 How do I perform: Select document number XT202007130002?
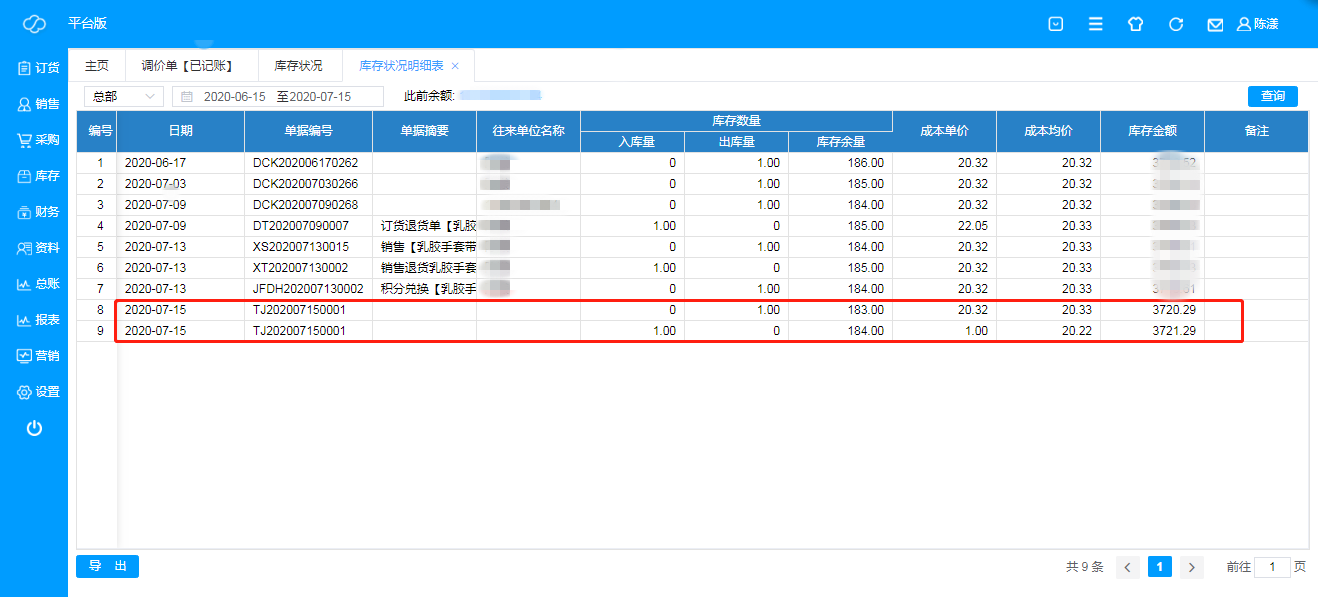[x=301, y=268]
